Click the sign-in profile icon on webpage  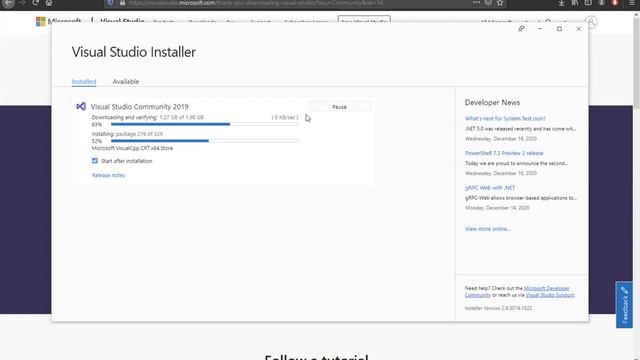pyautogui.click(x=591, y=22)
